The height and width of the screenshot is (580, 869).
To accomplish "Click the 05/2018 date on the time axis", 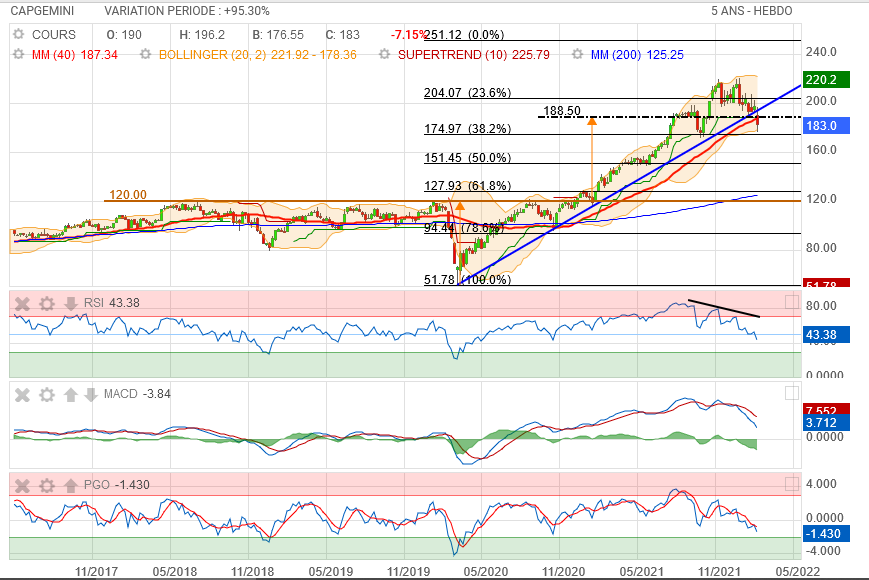I will pyautogui.click(x=175, y=571).
